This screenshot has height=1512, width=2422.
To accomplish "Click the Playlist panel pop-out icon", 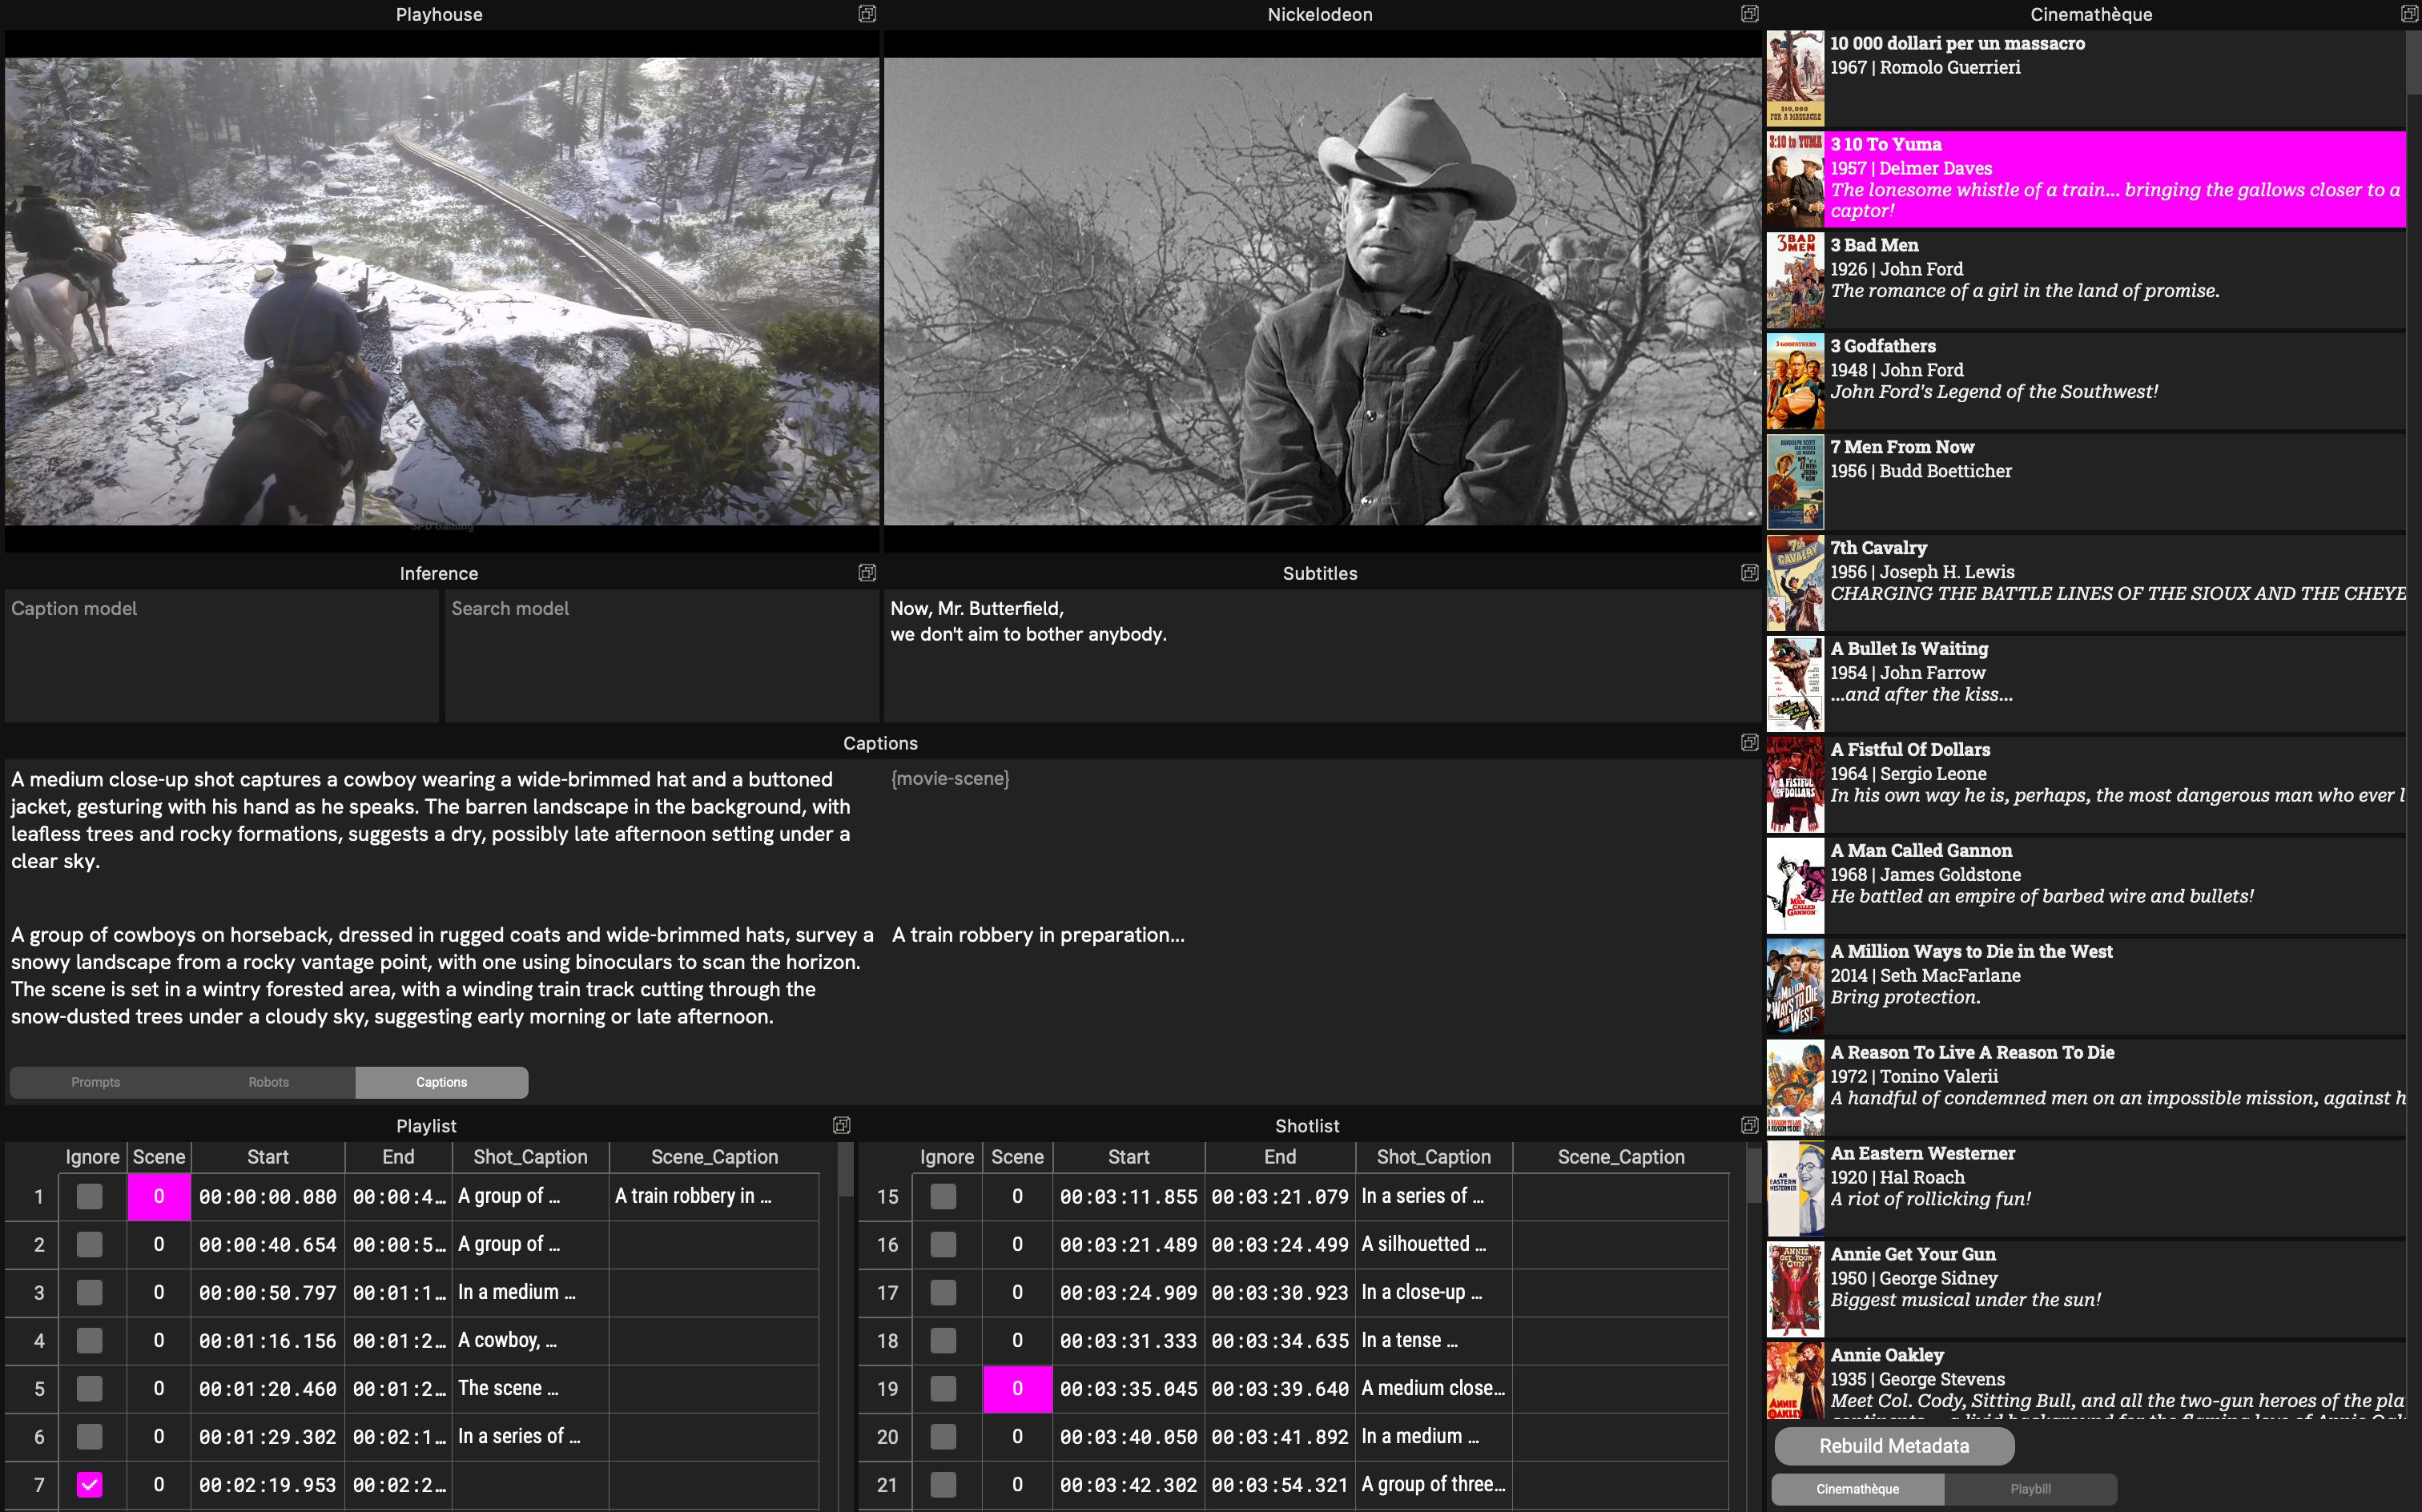I will click(x=842, y=1125).
